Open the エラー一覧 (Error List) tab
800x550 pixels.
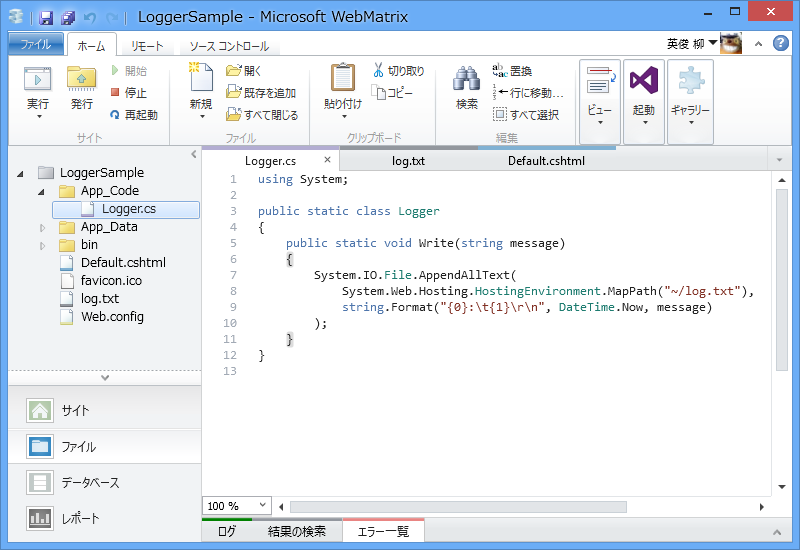pyautogui.click(x=383, y=531)
